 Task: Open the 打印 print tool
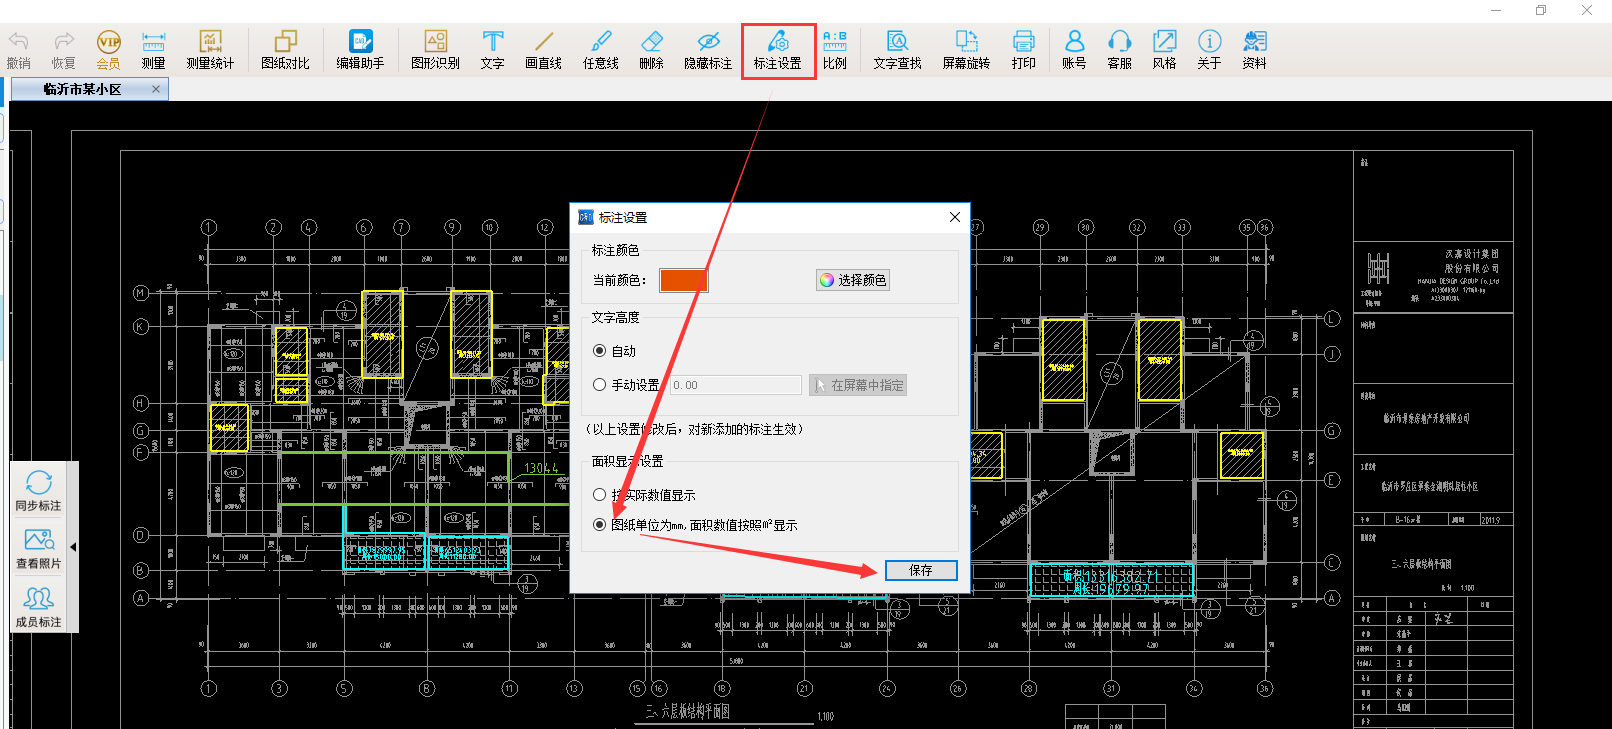pos(1023,49)
